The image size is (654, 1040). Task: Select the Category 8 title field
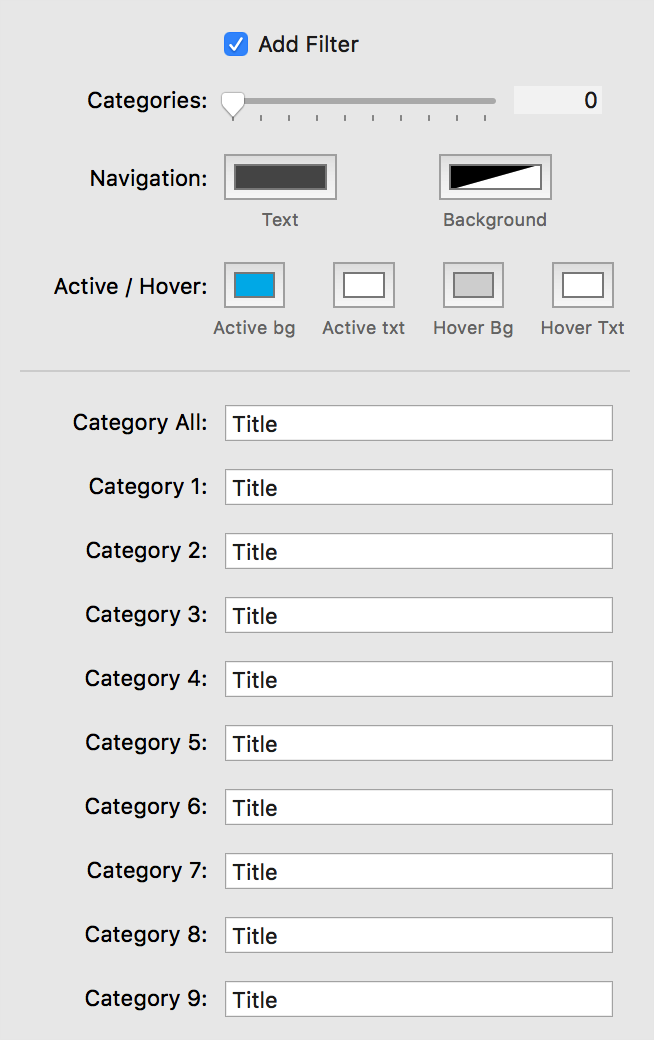pos(419,935)
